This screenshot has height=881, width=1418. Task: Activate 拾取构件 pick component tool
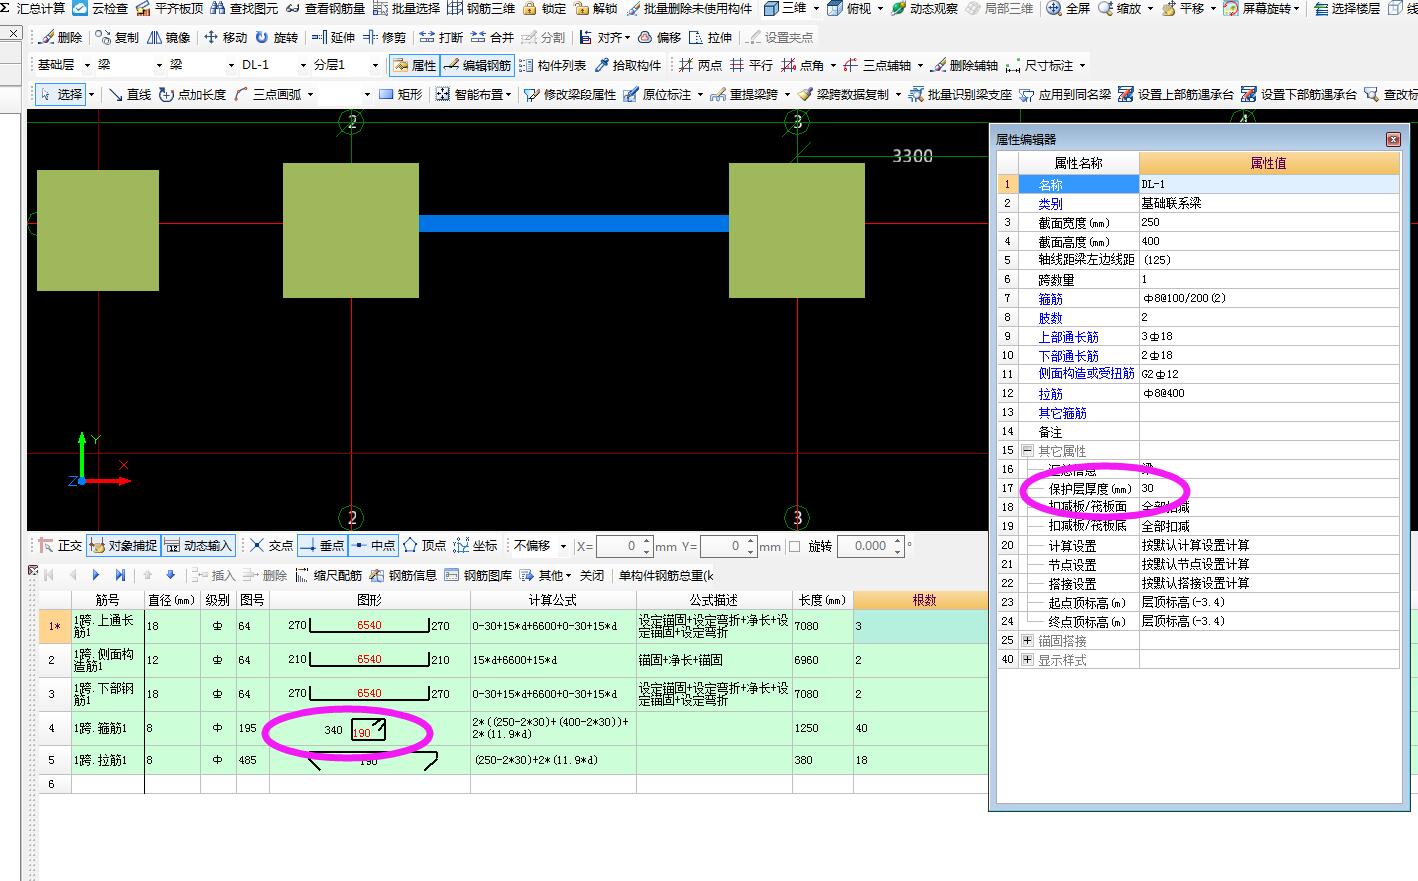pos(627,65)
